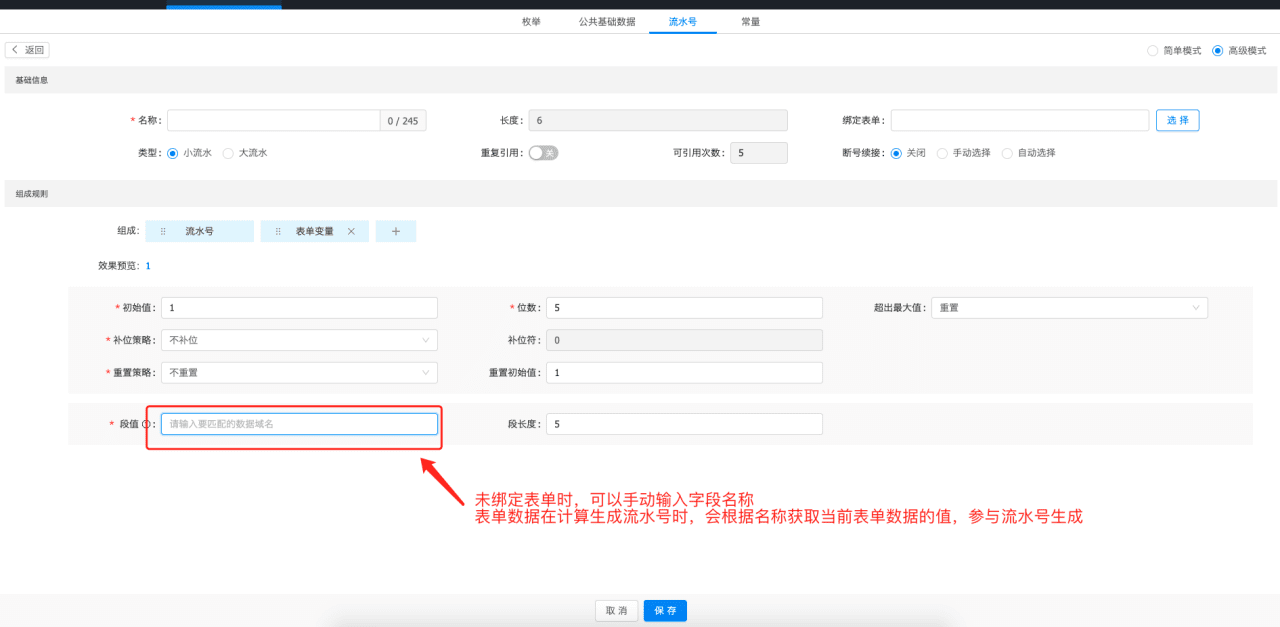This screenshot has width=1280, height=627.
Task: Click the 位数 input field
Action: pyautogui.click(x=684, y=308)
